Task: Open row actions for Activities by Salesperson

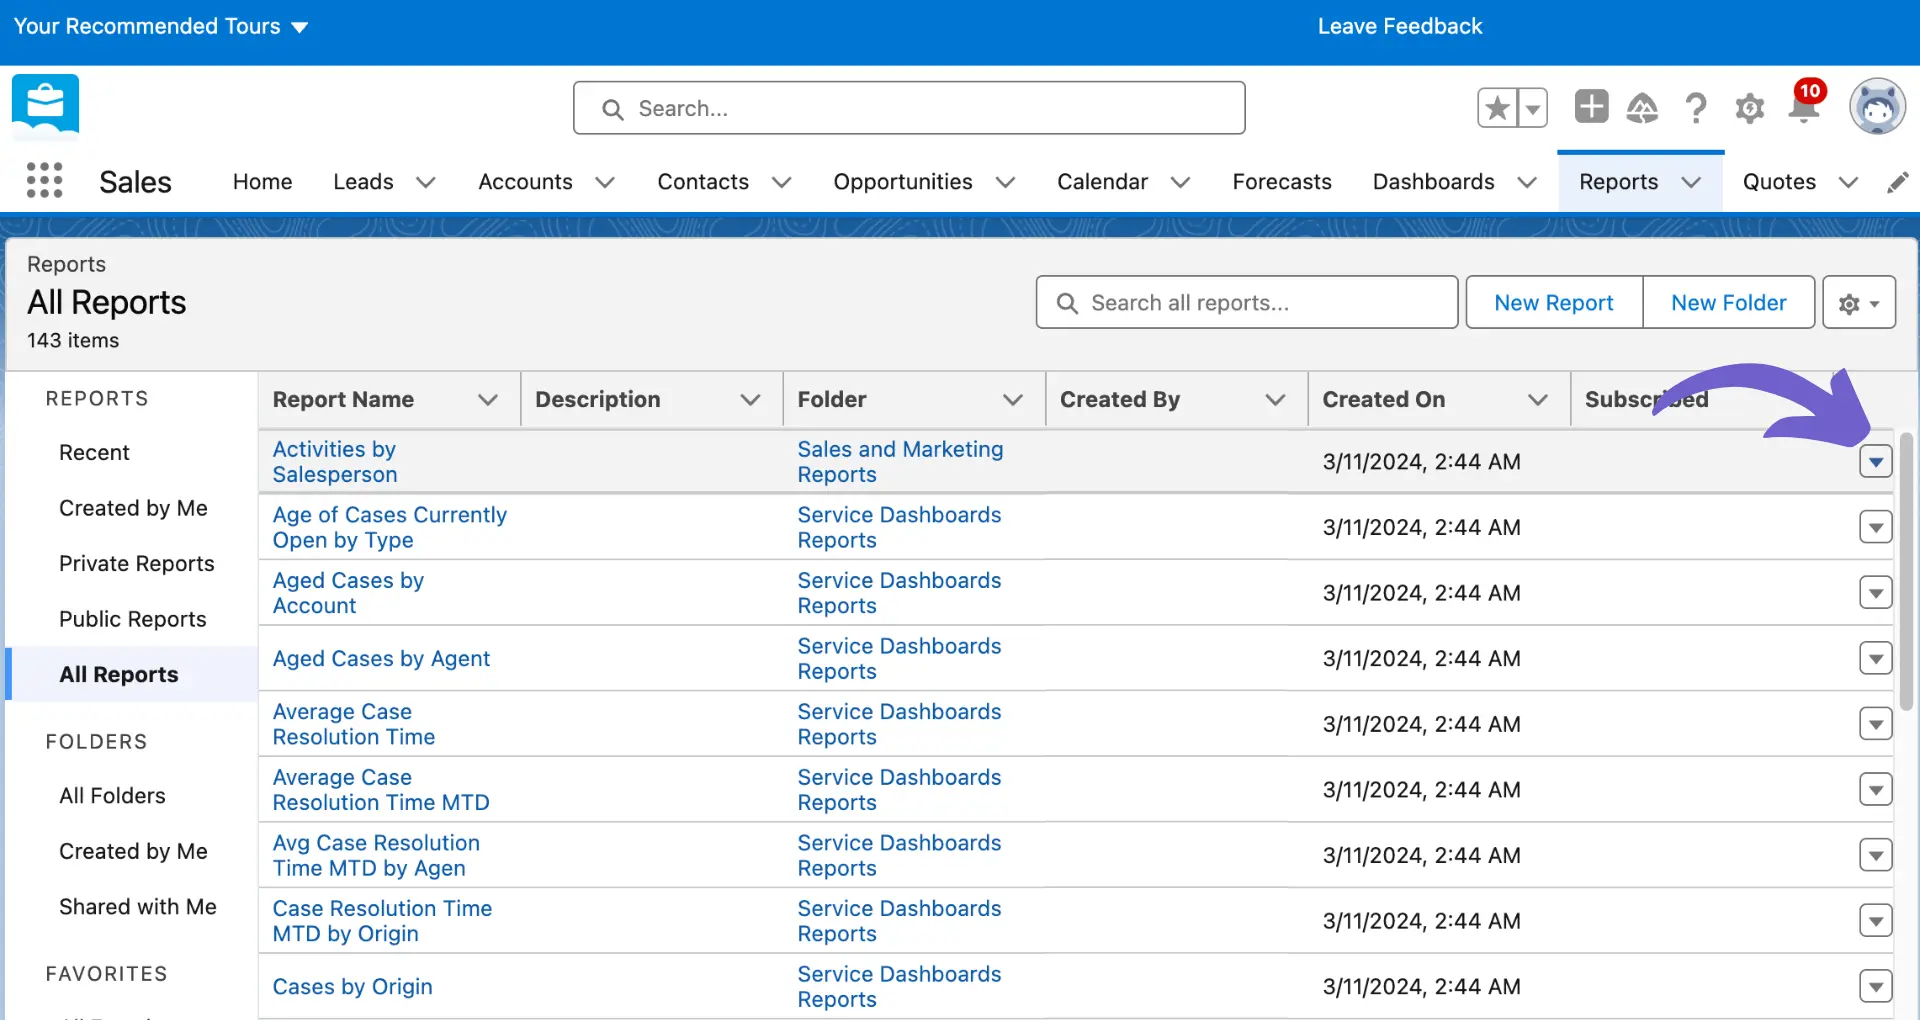Action: [1875, 461]
